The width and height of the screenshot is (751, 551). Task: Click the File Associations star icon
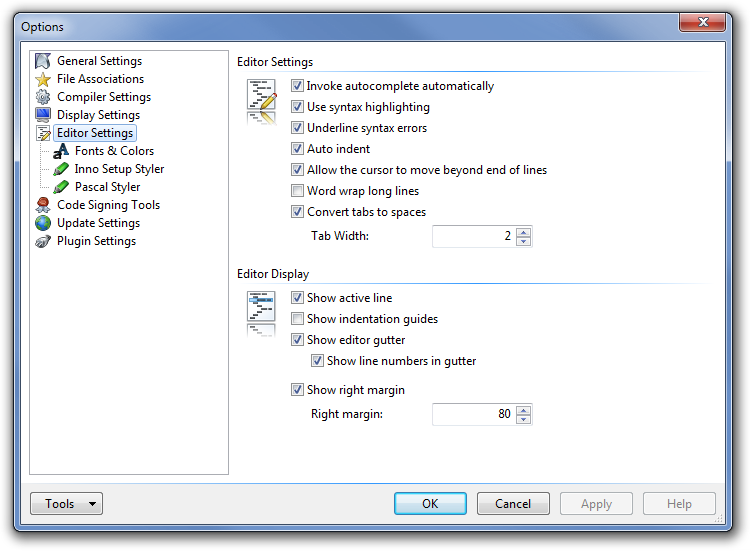[43, 79]
